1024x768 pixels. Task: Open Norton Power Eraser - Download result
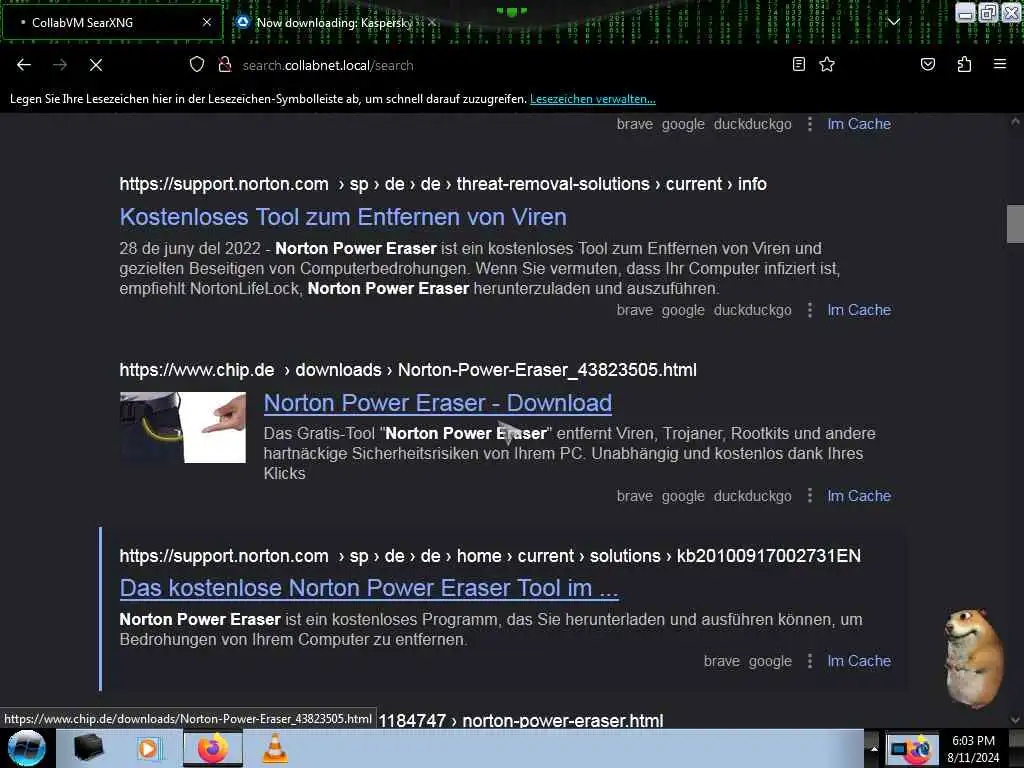pyautogui.click(x=438, y=403)
